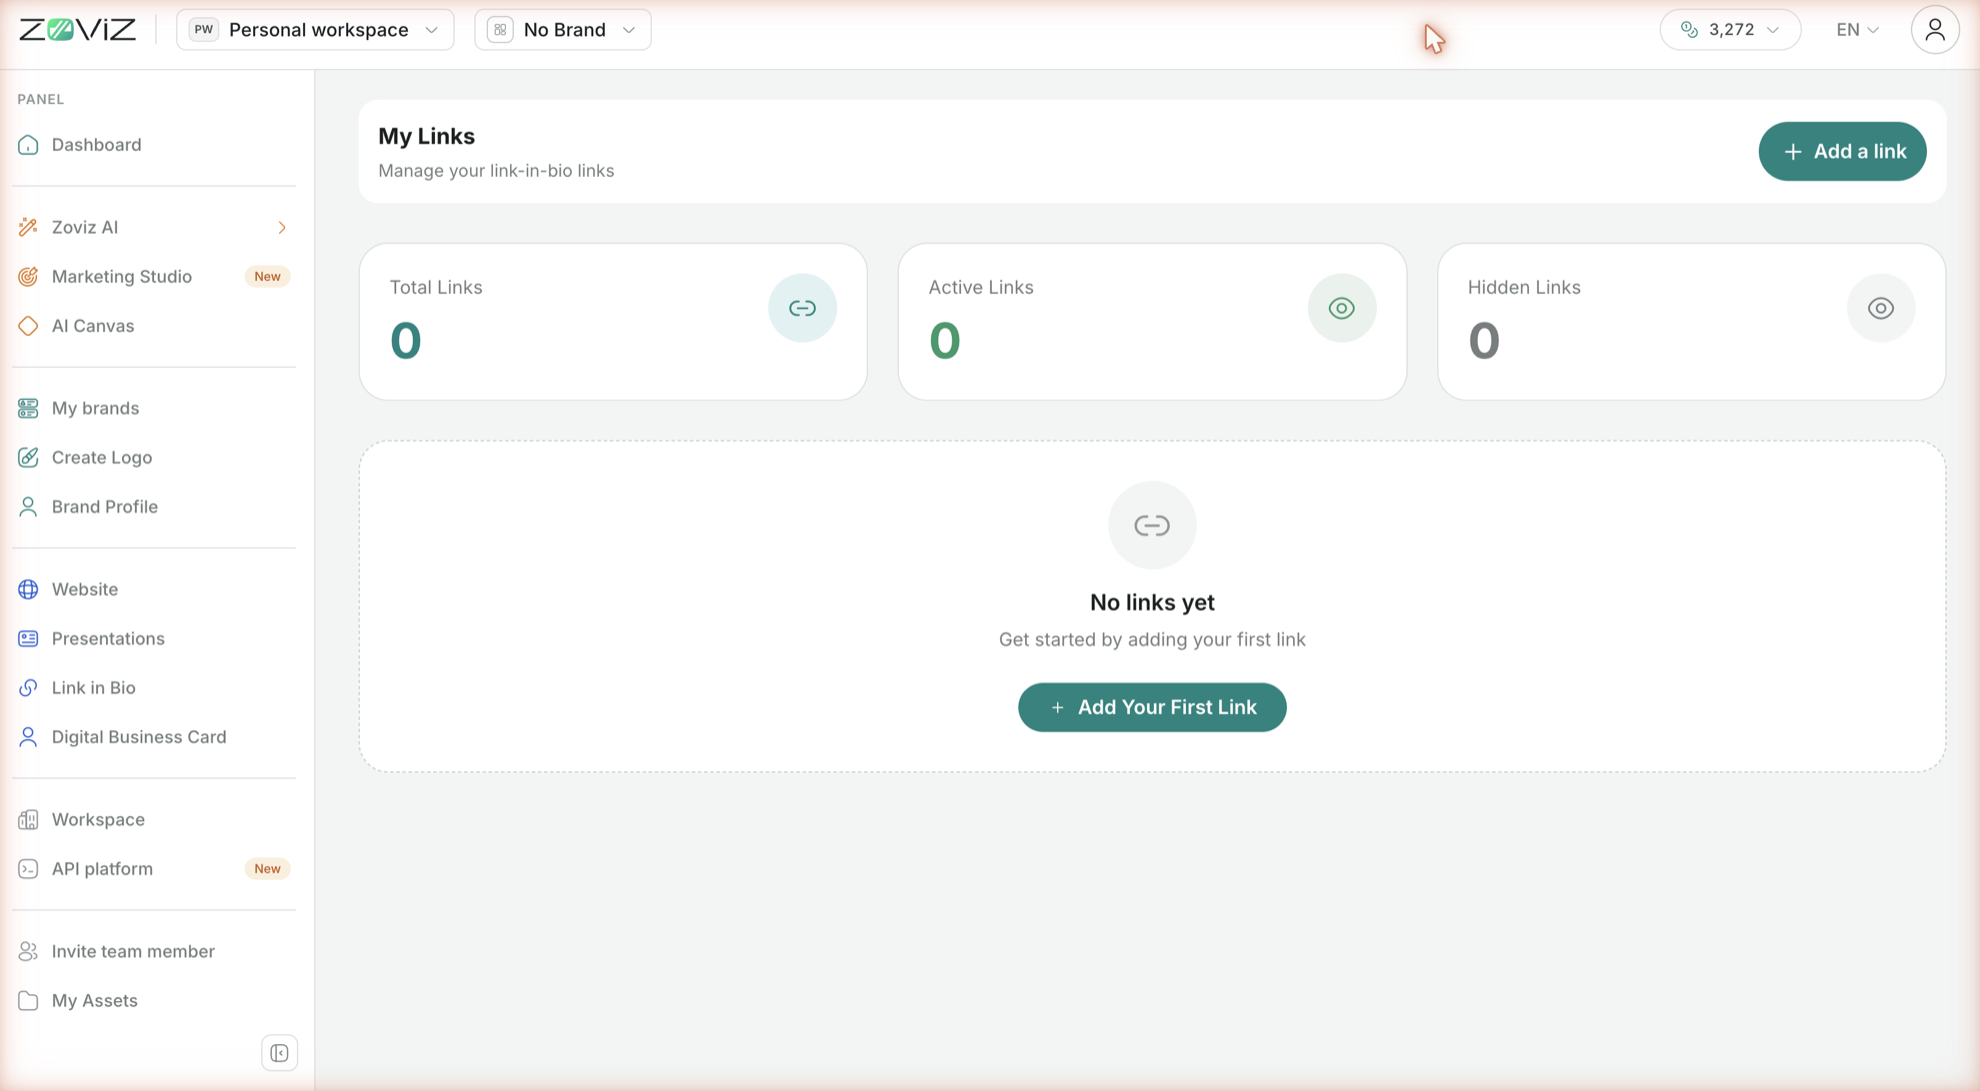The height and width of the screenshot is (1091, 1980).
Task: Click the Marketing Studio New badge
Action: [267, 277]
